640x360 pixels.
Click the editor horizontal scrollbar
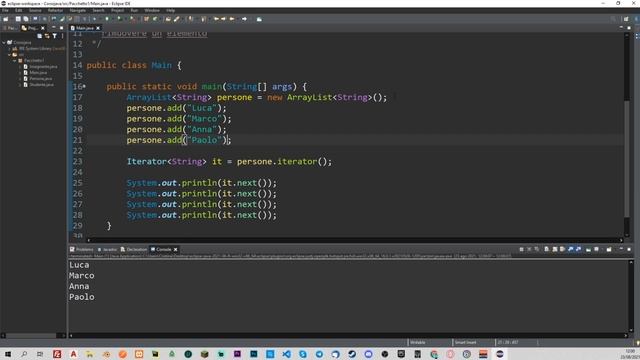(355, 240)
